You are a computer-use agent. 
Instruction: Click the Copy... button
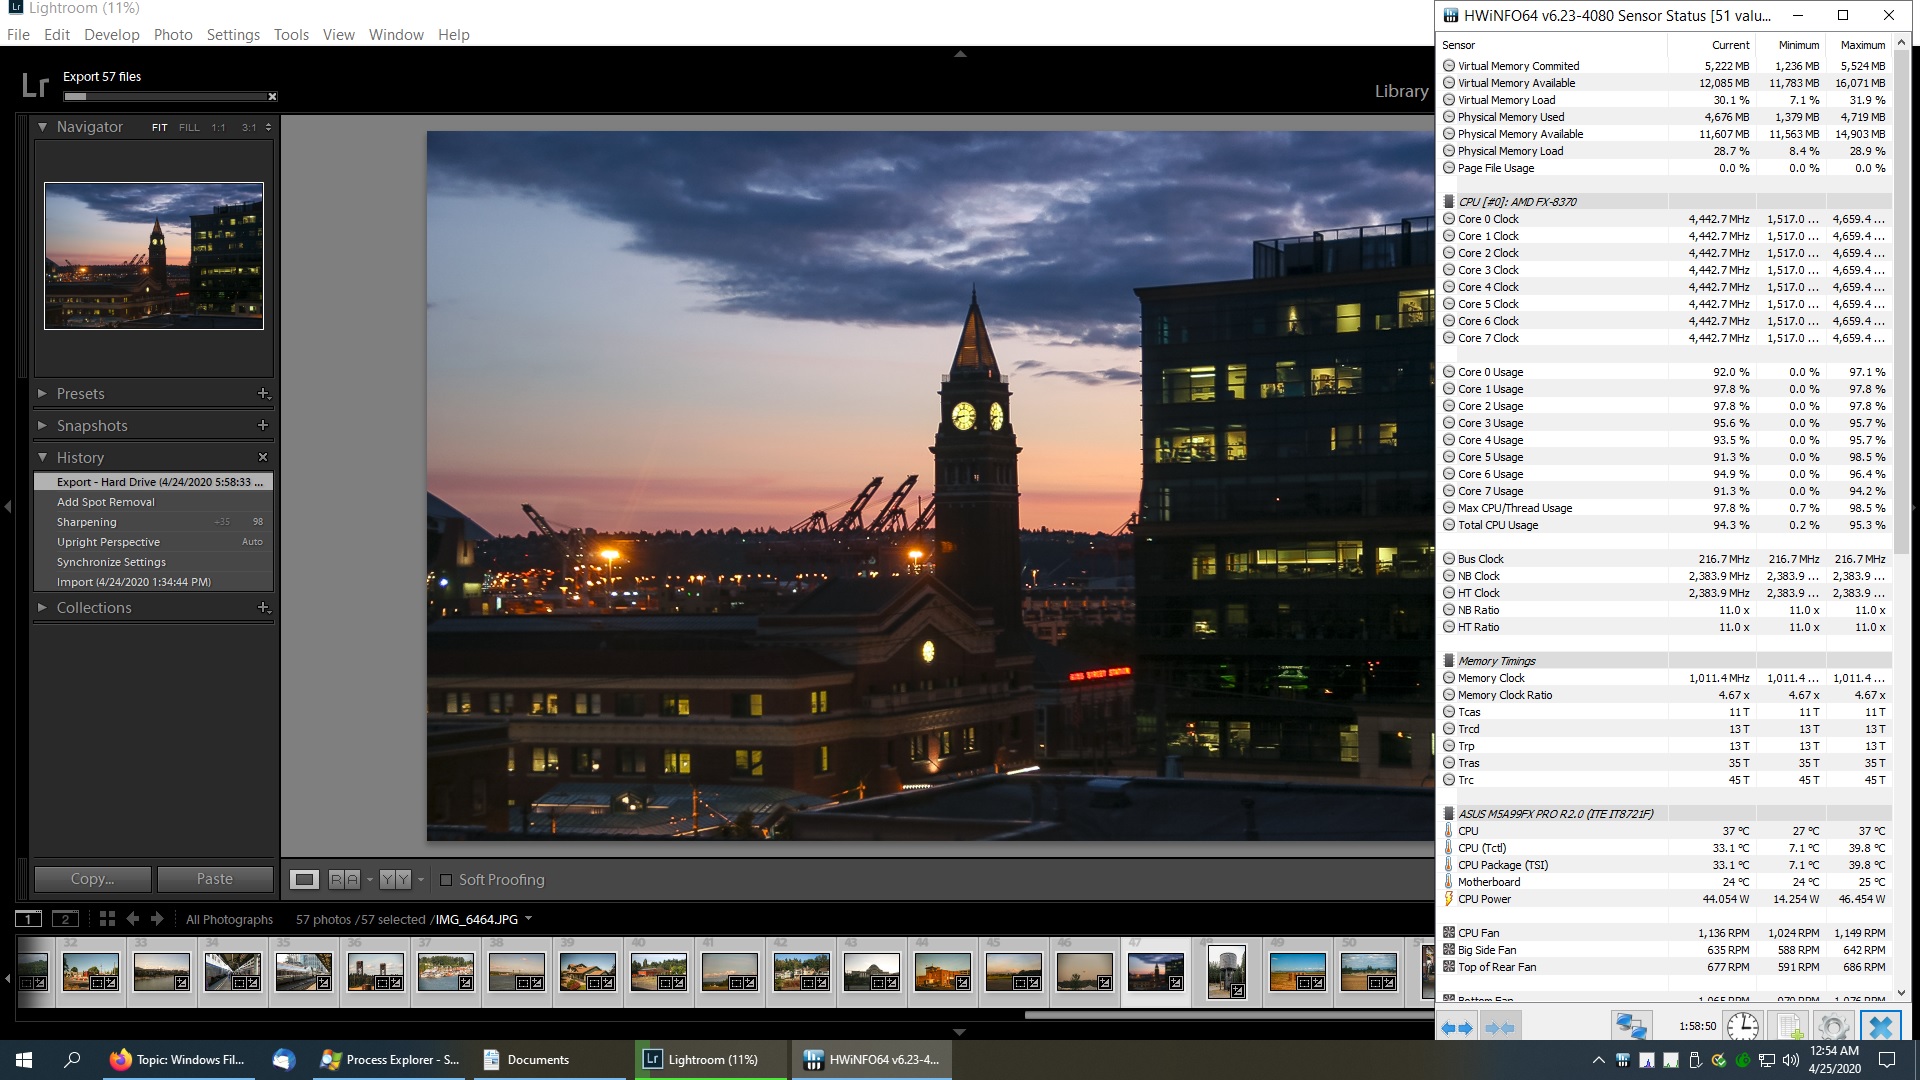click(x=93, y=879)
